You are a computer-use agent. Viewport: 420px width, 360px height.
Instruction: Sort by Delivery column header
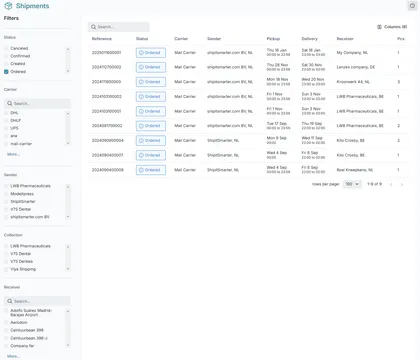pyautogui.click(x=310, y=39)
